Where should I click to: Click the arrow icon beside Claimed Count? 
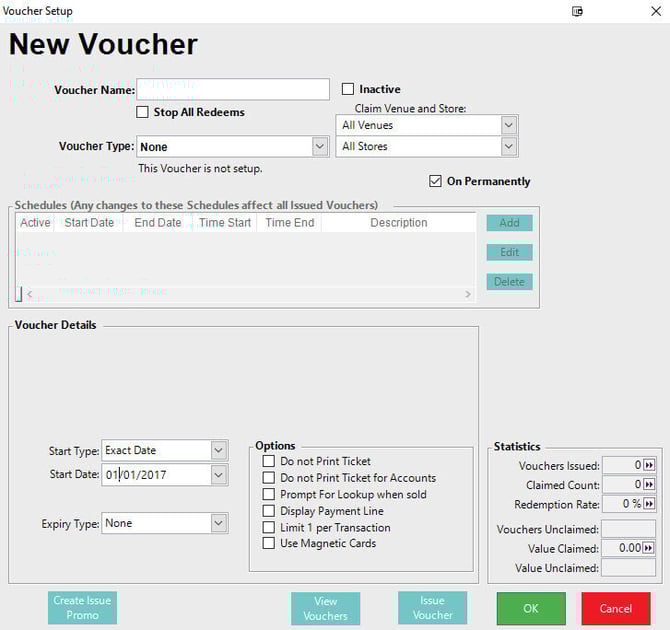tap(649, 485)
